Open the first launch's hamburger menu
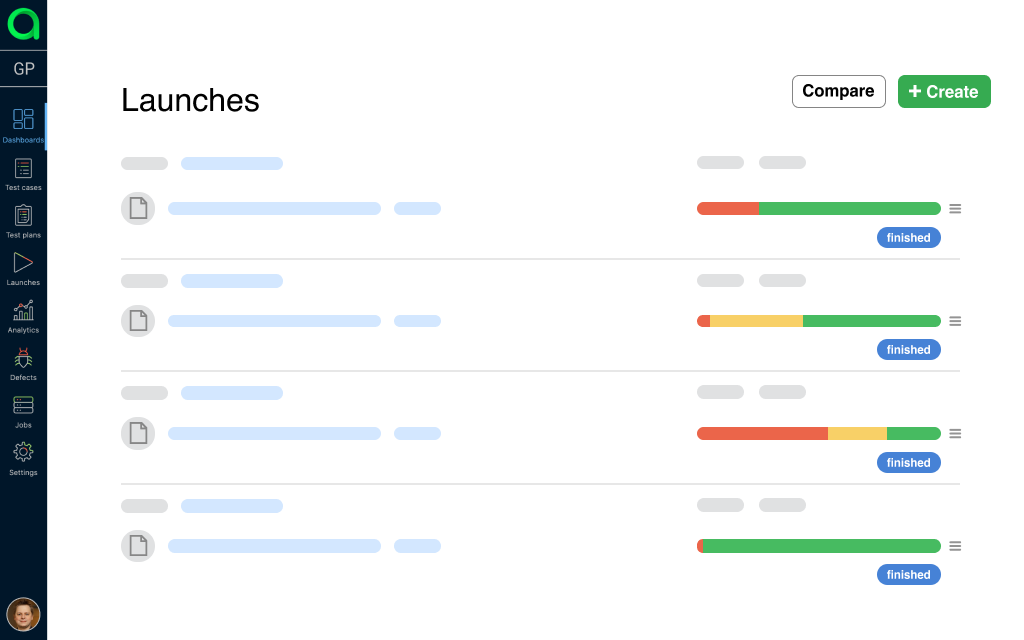 [x=955, y=209]
